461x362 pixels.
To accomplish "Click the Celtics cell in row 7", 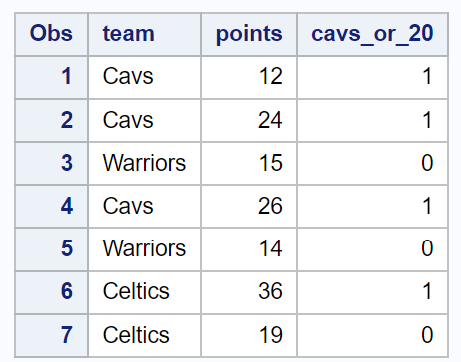I will click(145, 335).
